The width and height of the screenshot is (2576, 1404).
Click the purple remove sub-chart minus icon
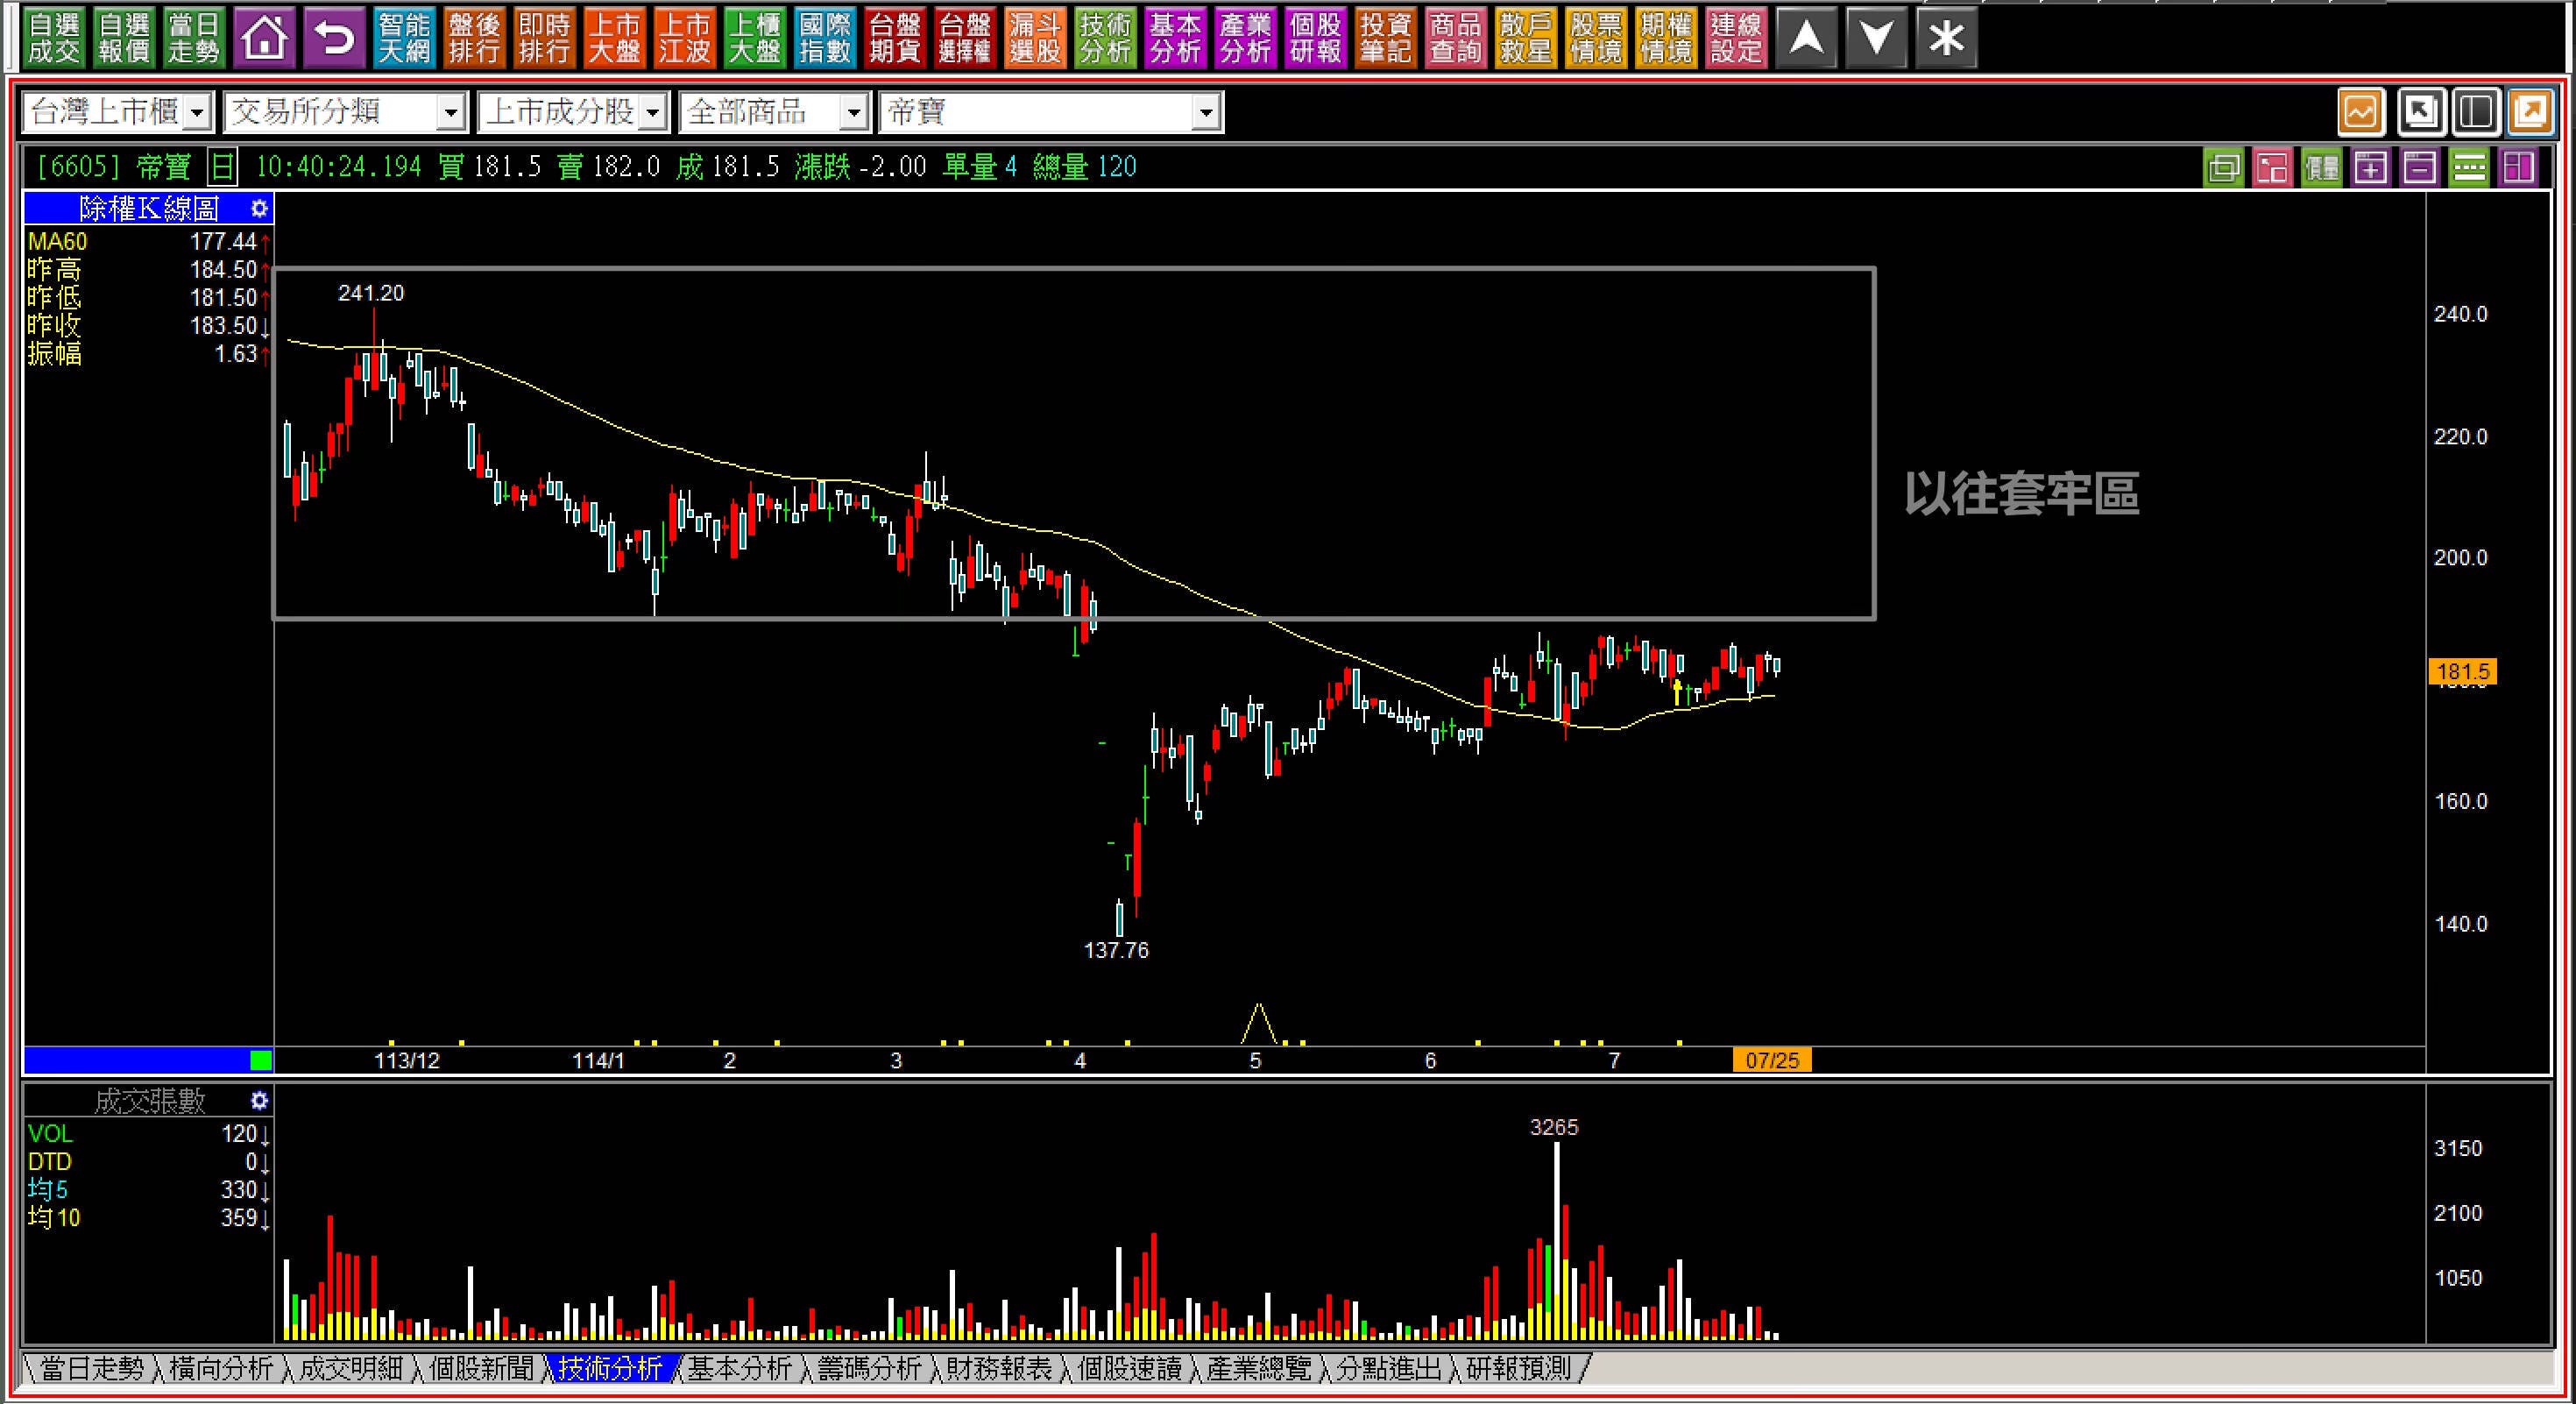coord(2419,167)
